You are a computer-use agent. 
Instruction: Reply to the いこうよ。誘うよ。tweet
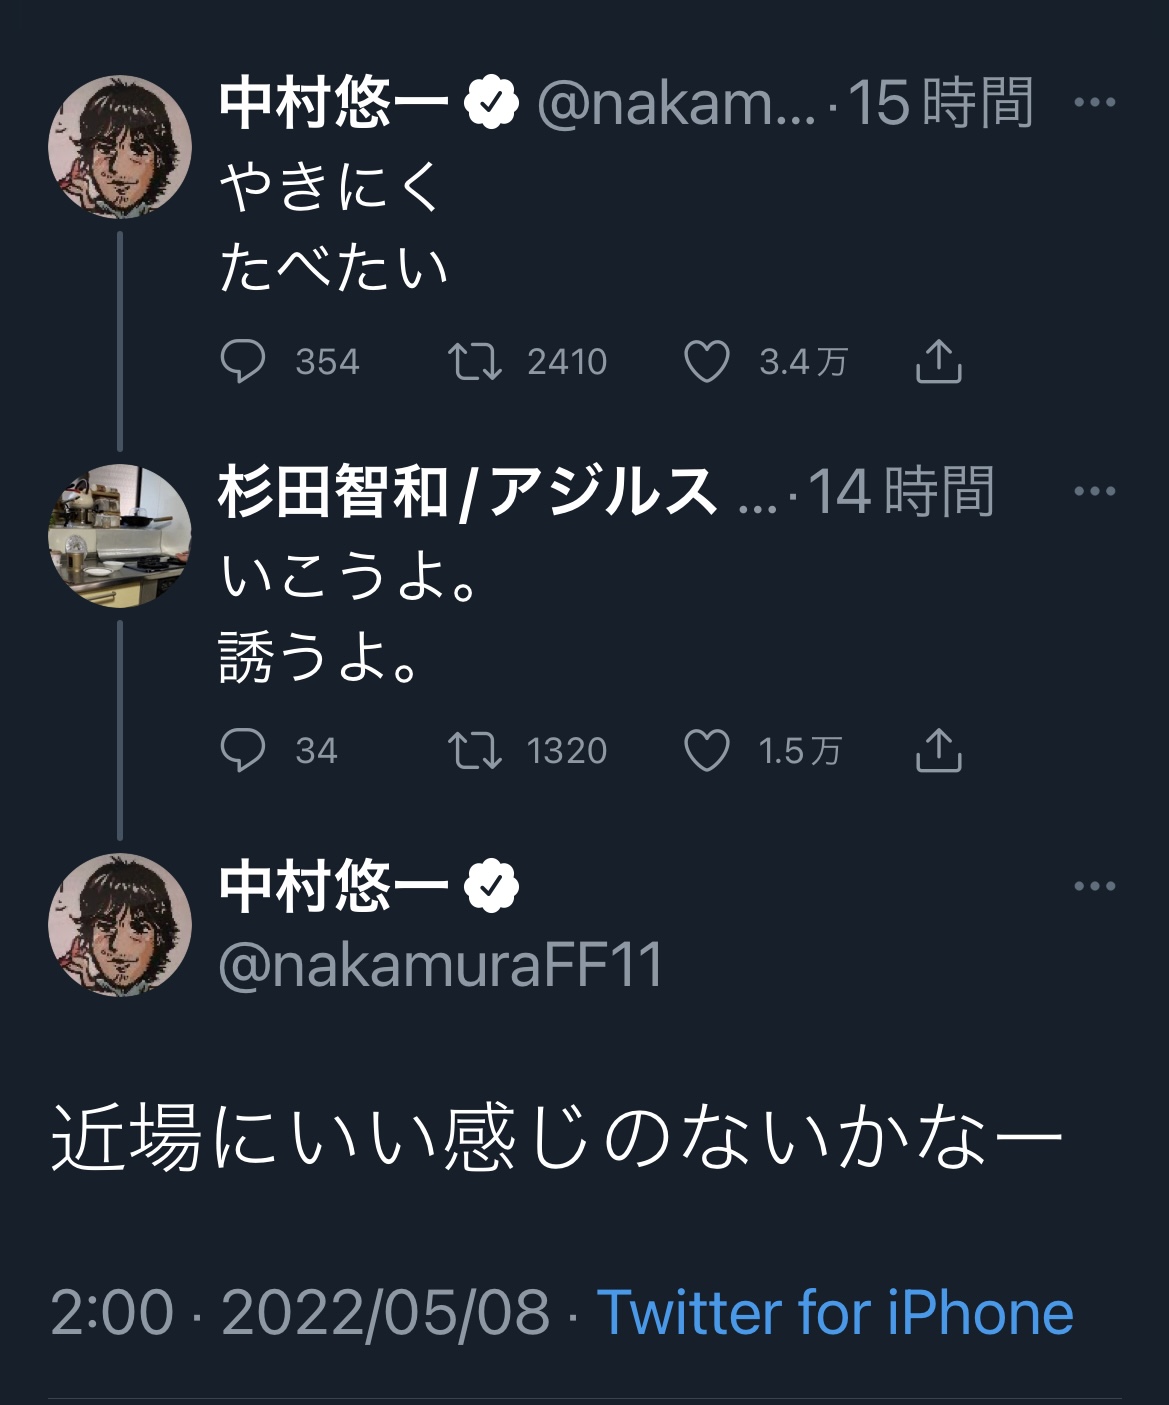pos(243,751)
